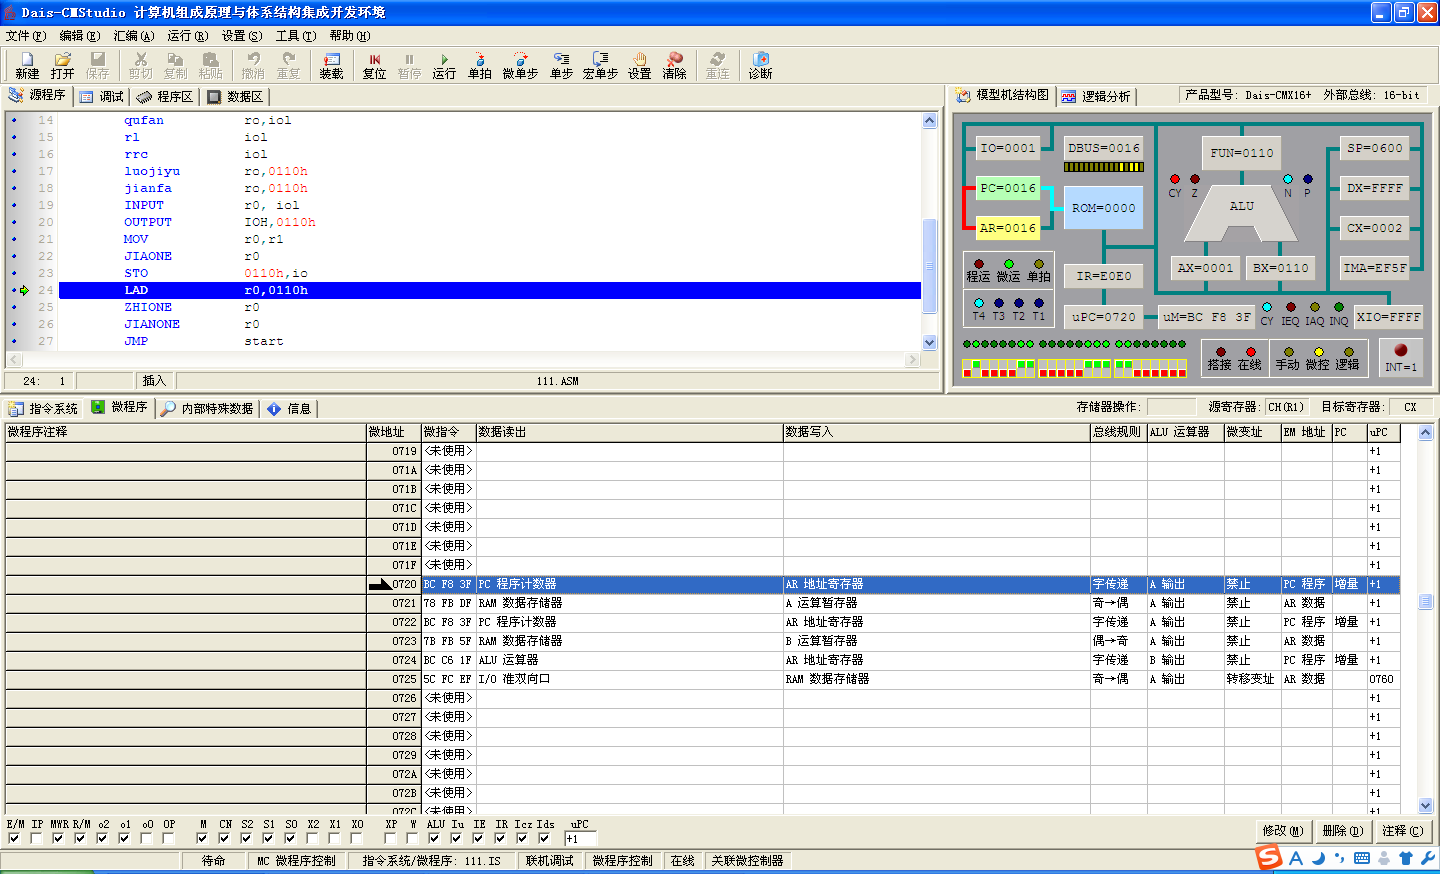Screen dimensions: 1440x874
Task: Click the 注释 (C) button
Action: (x=1403, y=830)
